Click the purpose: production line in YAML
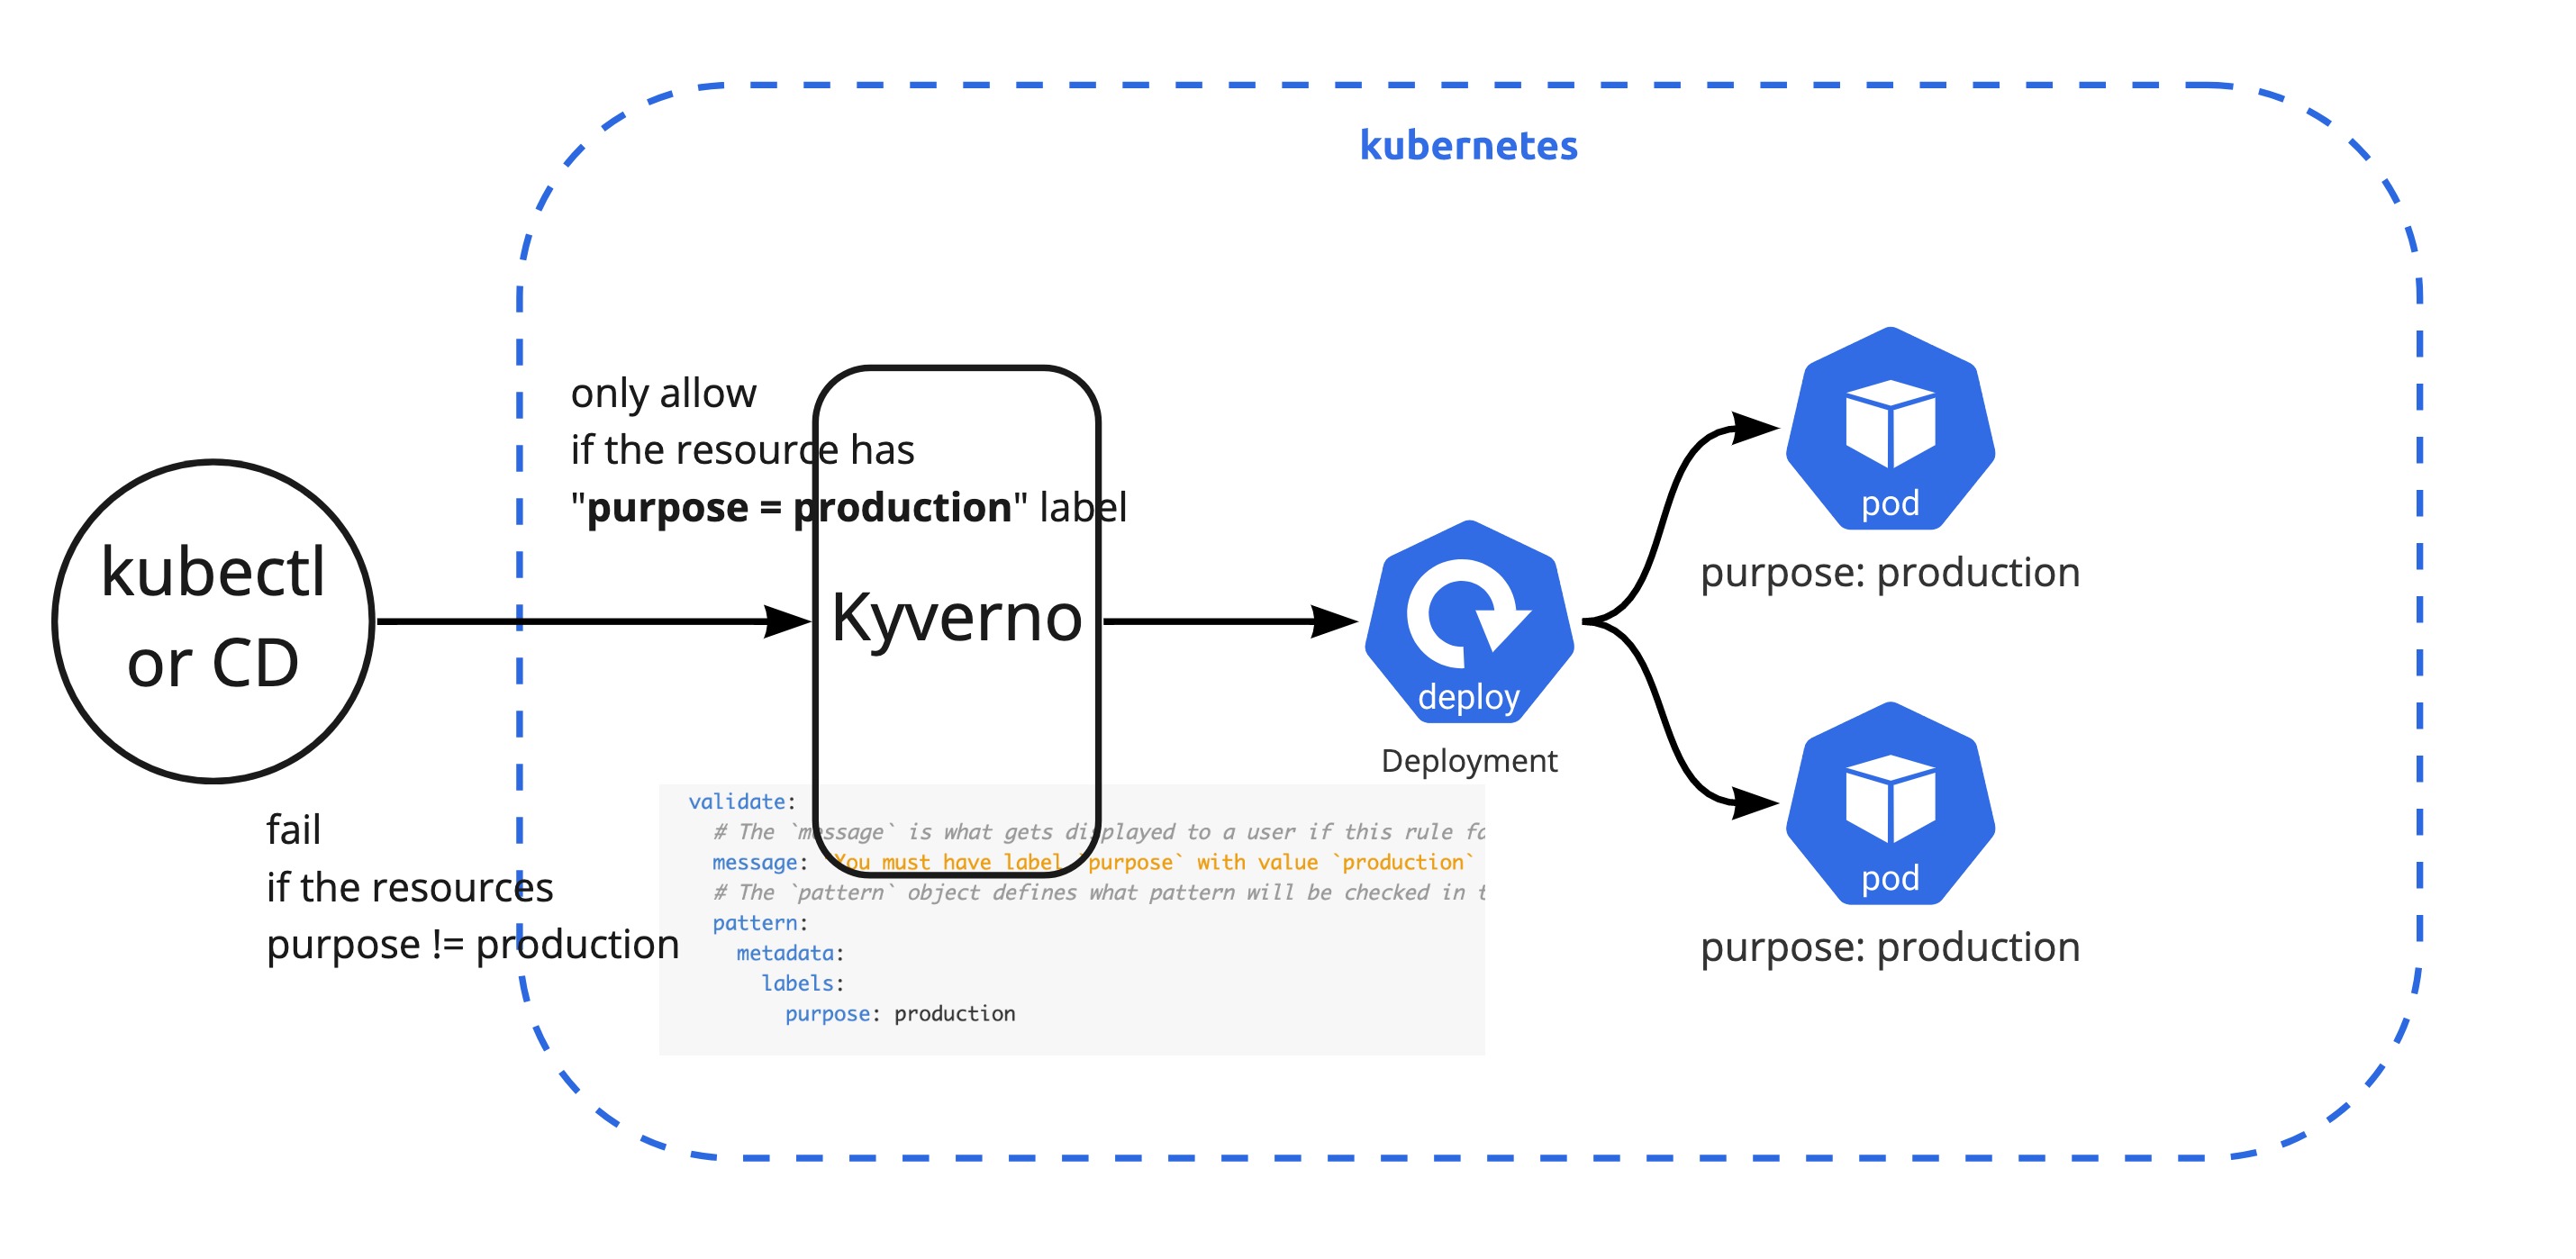The height and width of the screenshot is (1259, 2576). pyautogui.click(x=900, y=1013)
